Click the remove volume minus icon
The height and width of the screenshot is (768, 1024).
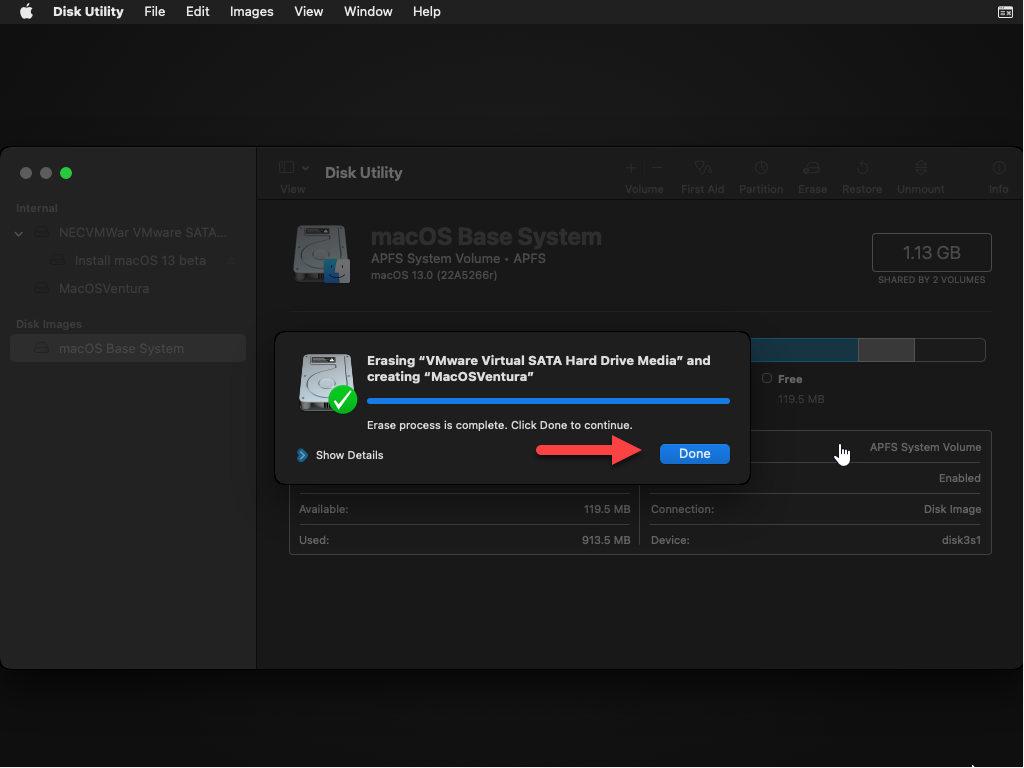pos(657,168)
